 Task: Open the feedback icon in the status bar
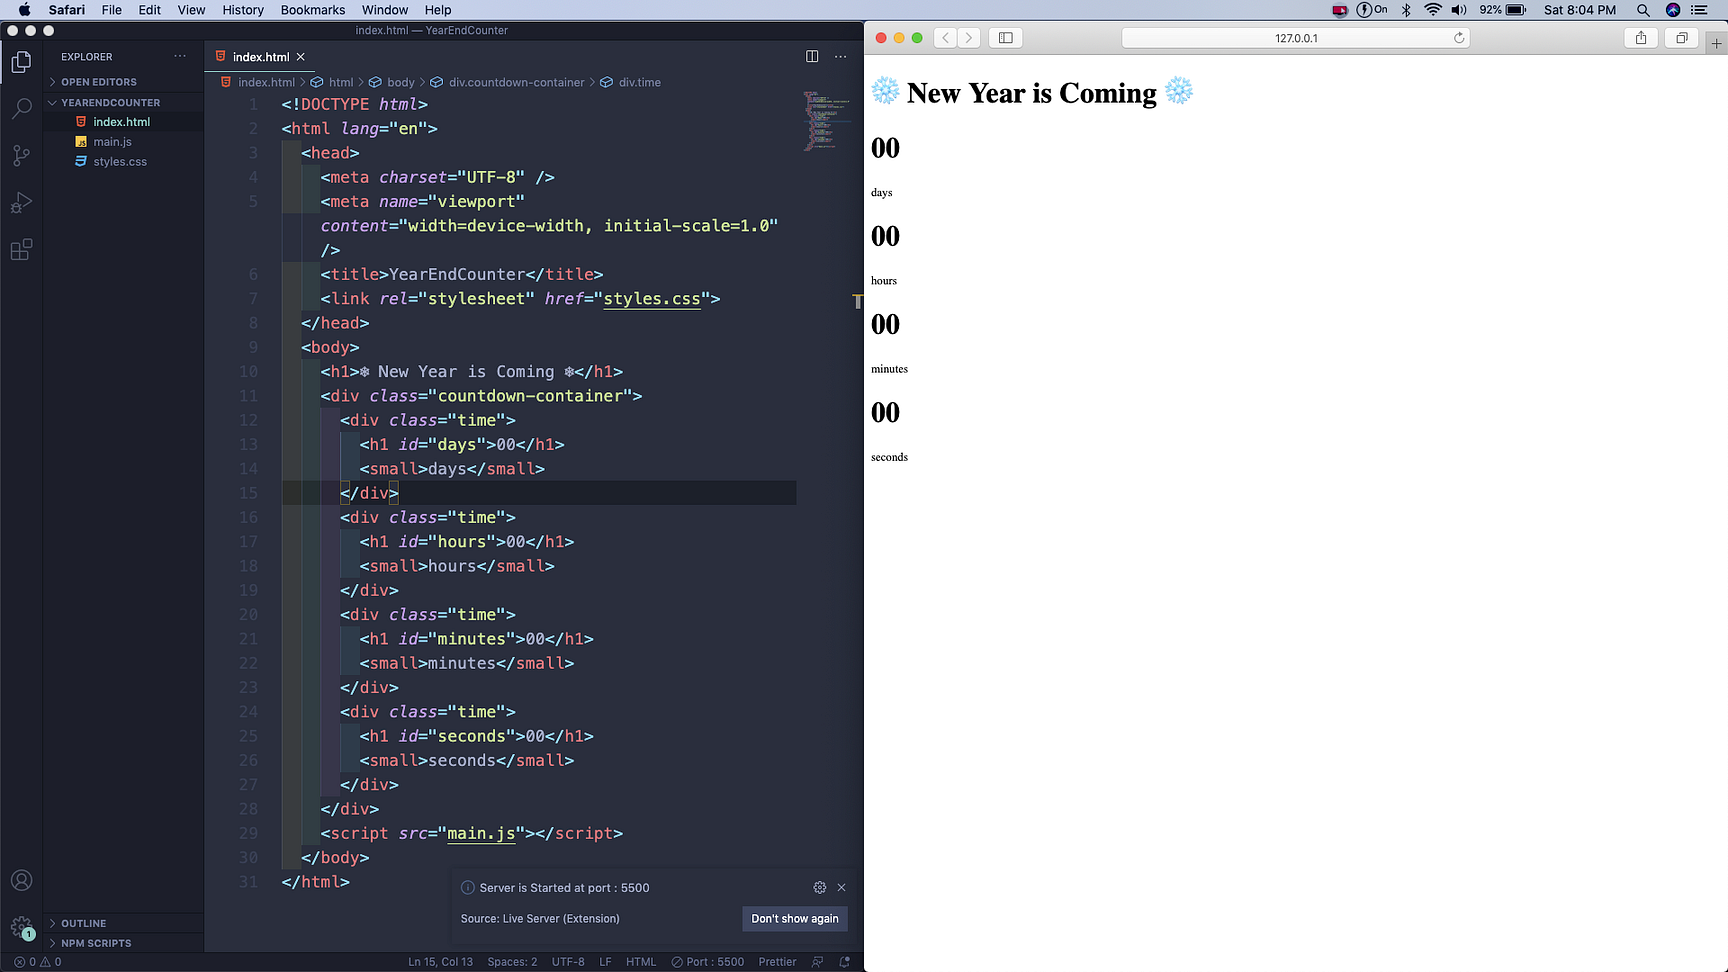(818, 962)
